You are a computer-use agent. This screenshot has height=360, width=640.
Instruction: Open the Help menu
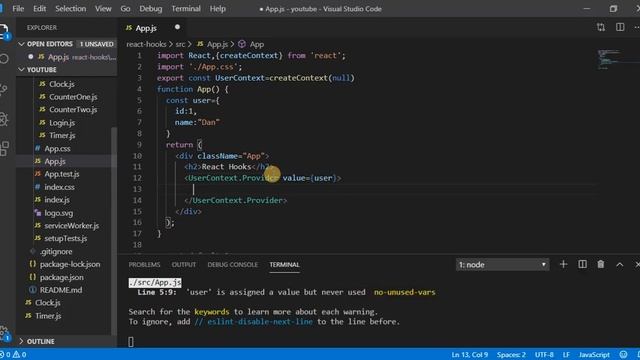click(x=218, y=9)
